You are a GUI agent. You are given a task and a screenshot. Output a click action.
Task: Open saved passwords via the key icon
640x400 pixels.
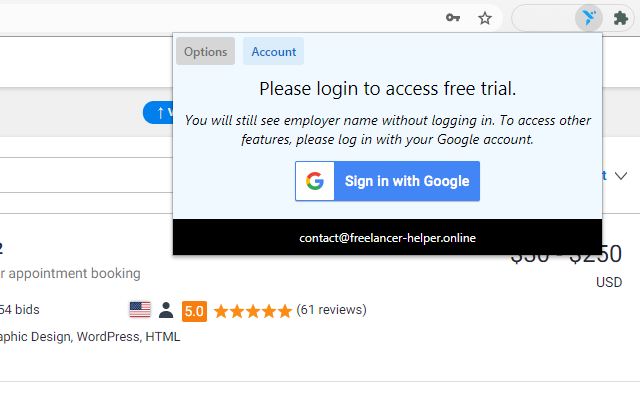click(x=453, y=17)
